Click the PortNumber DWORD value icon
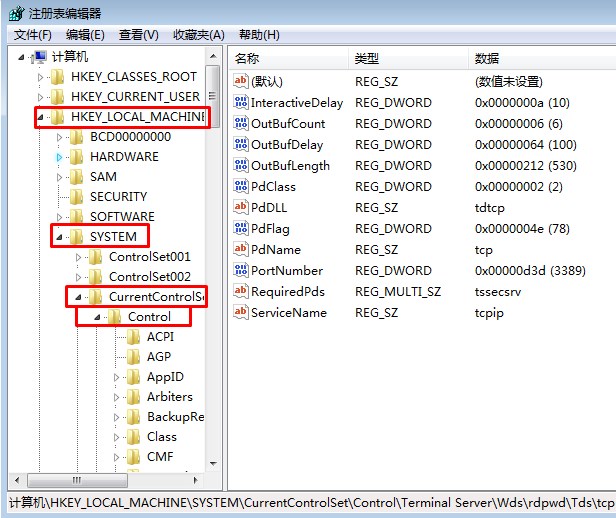Viewport: 616px width, 518px height. [240, 270]
